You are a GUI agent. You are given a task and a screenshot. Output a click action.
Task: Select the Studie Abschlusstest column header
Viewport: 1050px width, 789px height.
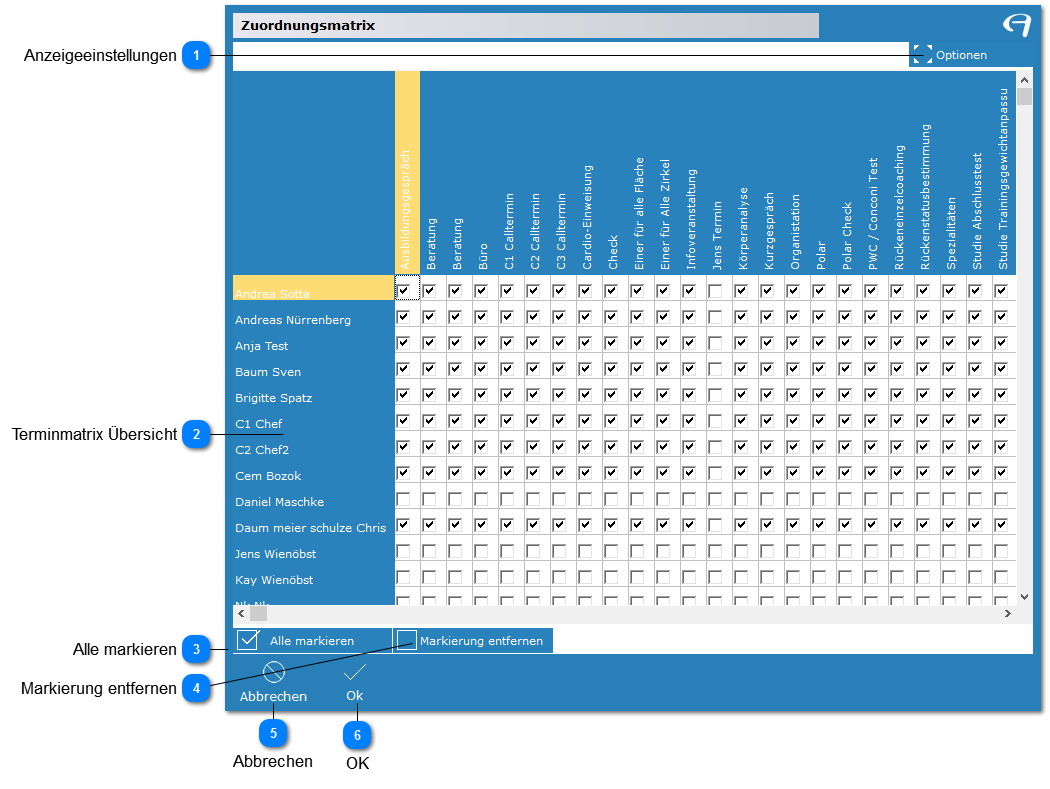coord(978,173)
